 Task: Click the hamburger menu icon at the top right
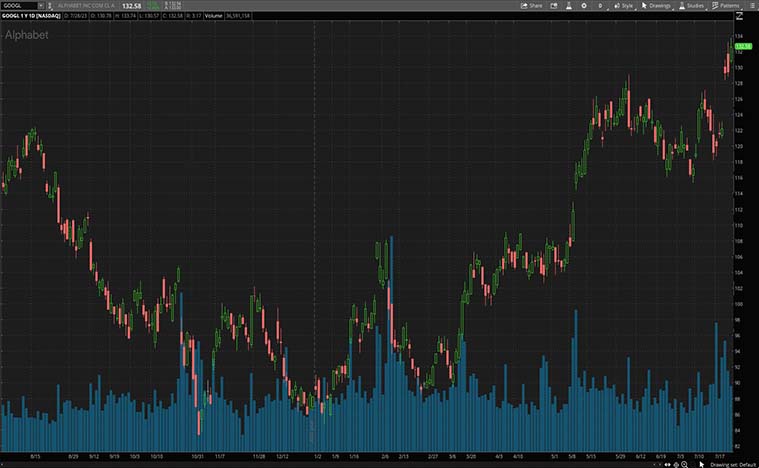tap(751, 5)
